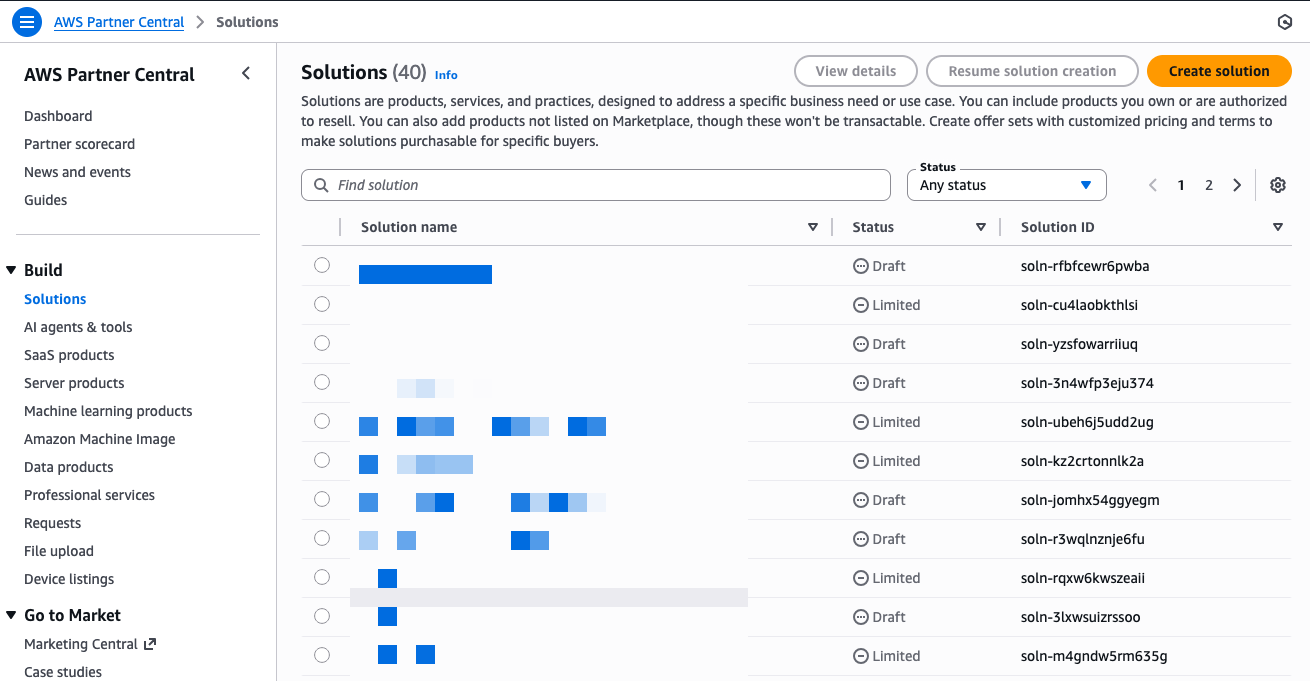This screenshot has width=1310, height=681.
Task: Sort by Solution name column arrow
Action: point(813,227)
